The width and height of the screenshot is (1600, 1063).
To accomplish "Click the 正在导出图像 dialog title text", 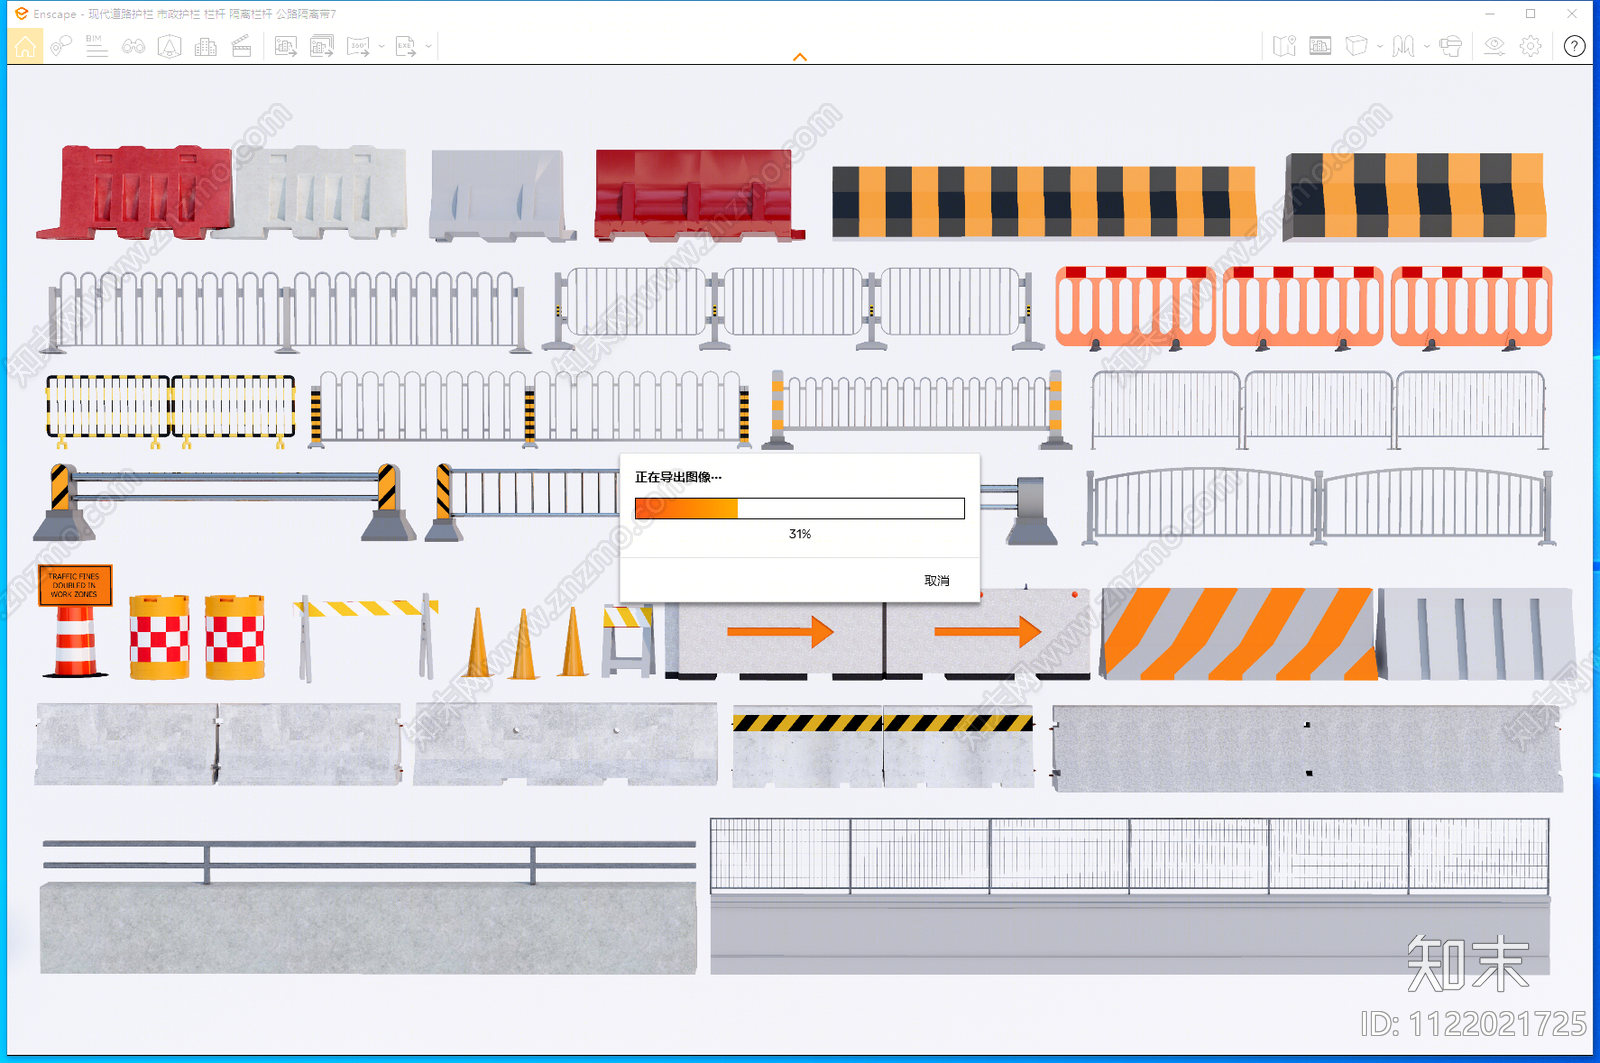I will pos(678,477).
